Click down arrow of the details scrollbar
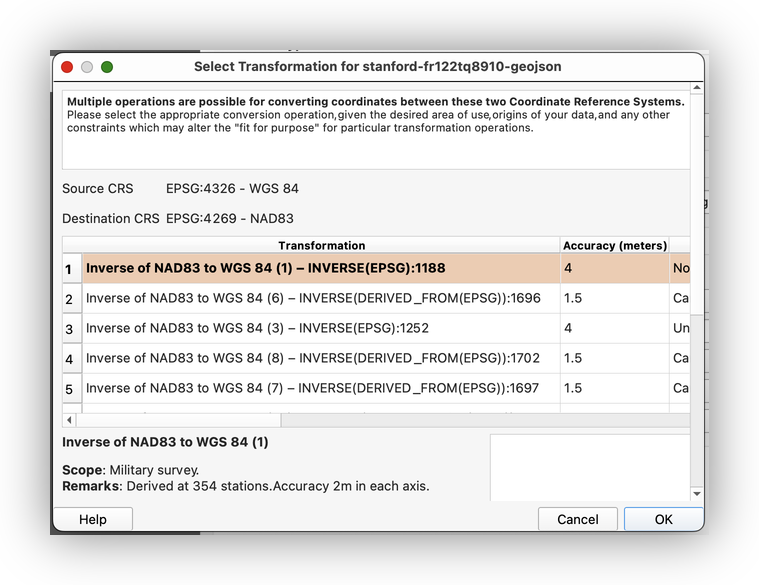759x585 pixels. tap(697, 493)
